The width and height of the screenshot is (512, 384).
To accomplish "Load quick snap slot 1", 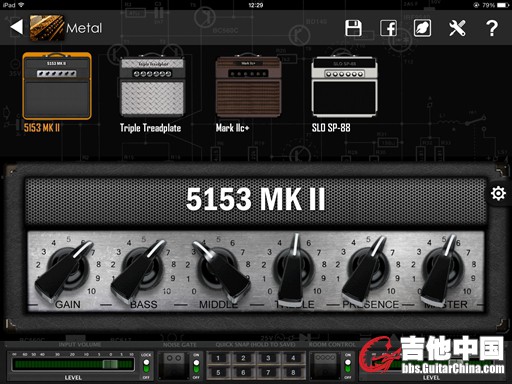I will (218, 358).
